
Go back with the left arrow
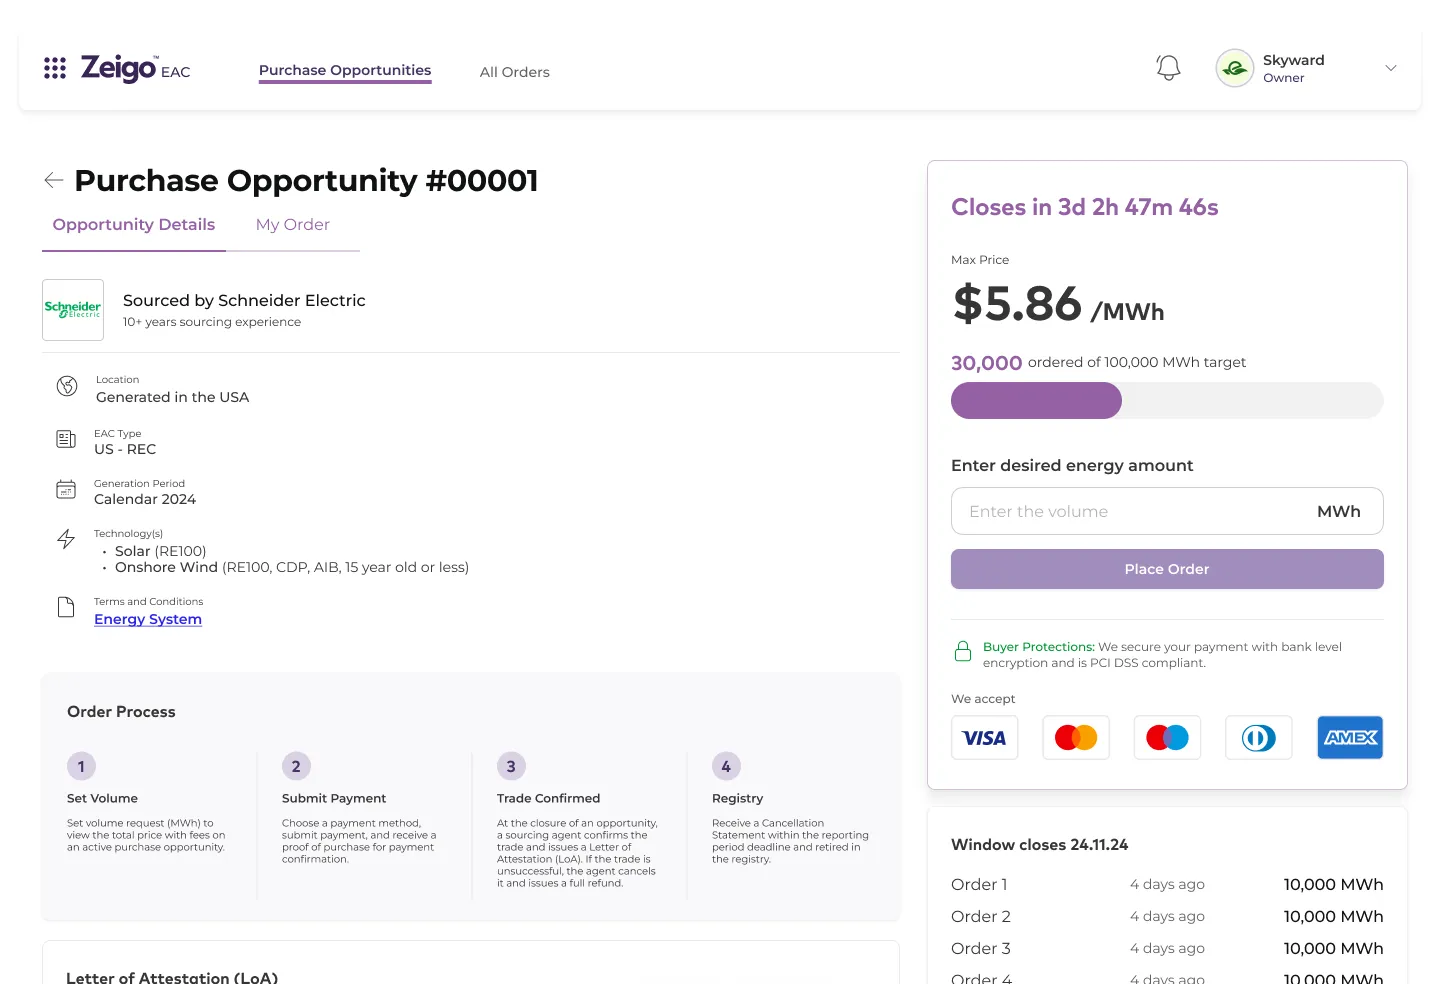coord(54,180)
